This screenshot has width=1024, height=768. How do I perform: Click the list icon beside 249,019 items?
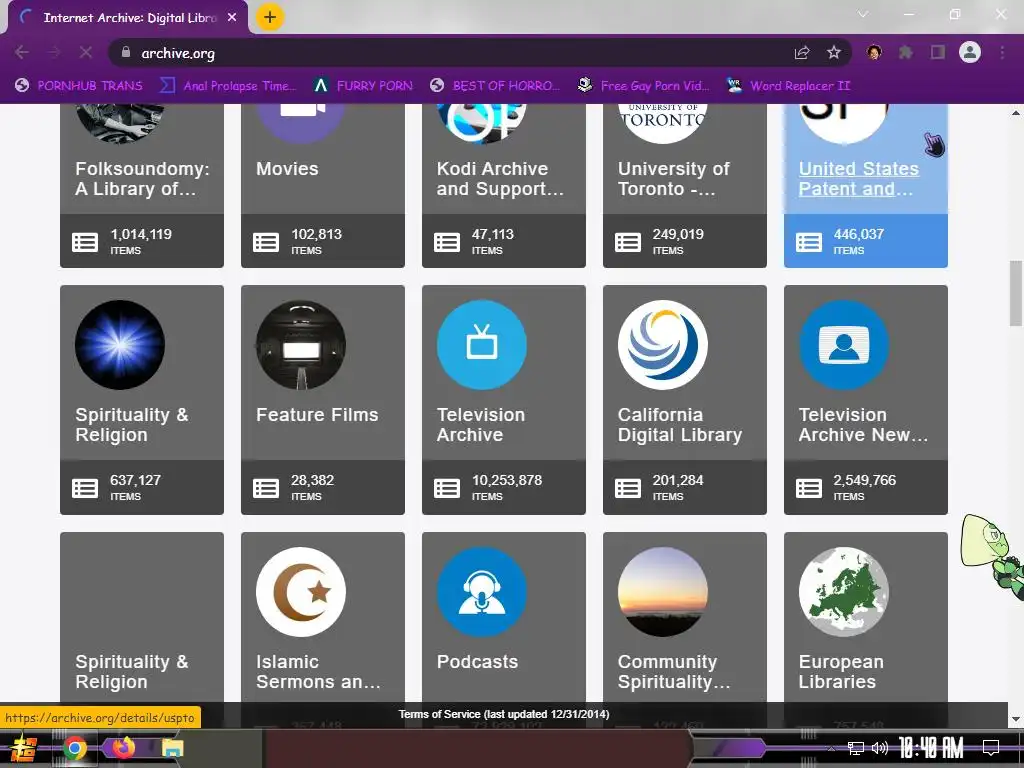[x=628, y=242]
